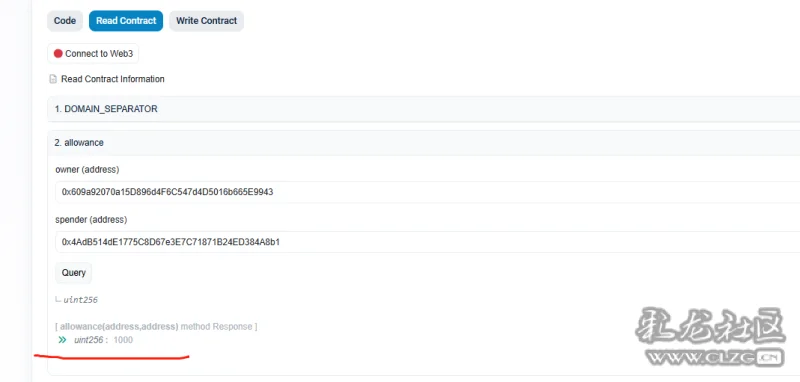Viewport: 800px width, 382px height.
Task: Click the Read Contract Information label
Action: coord(113,79)
